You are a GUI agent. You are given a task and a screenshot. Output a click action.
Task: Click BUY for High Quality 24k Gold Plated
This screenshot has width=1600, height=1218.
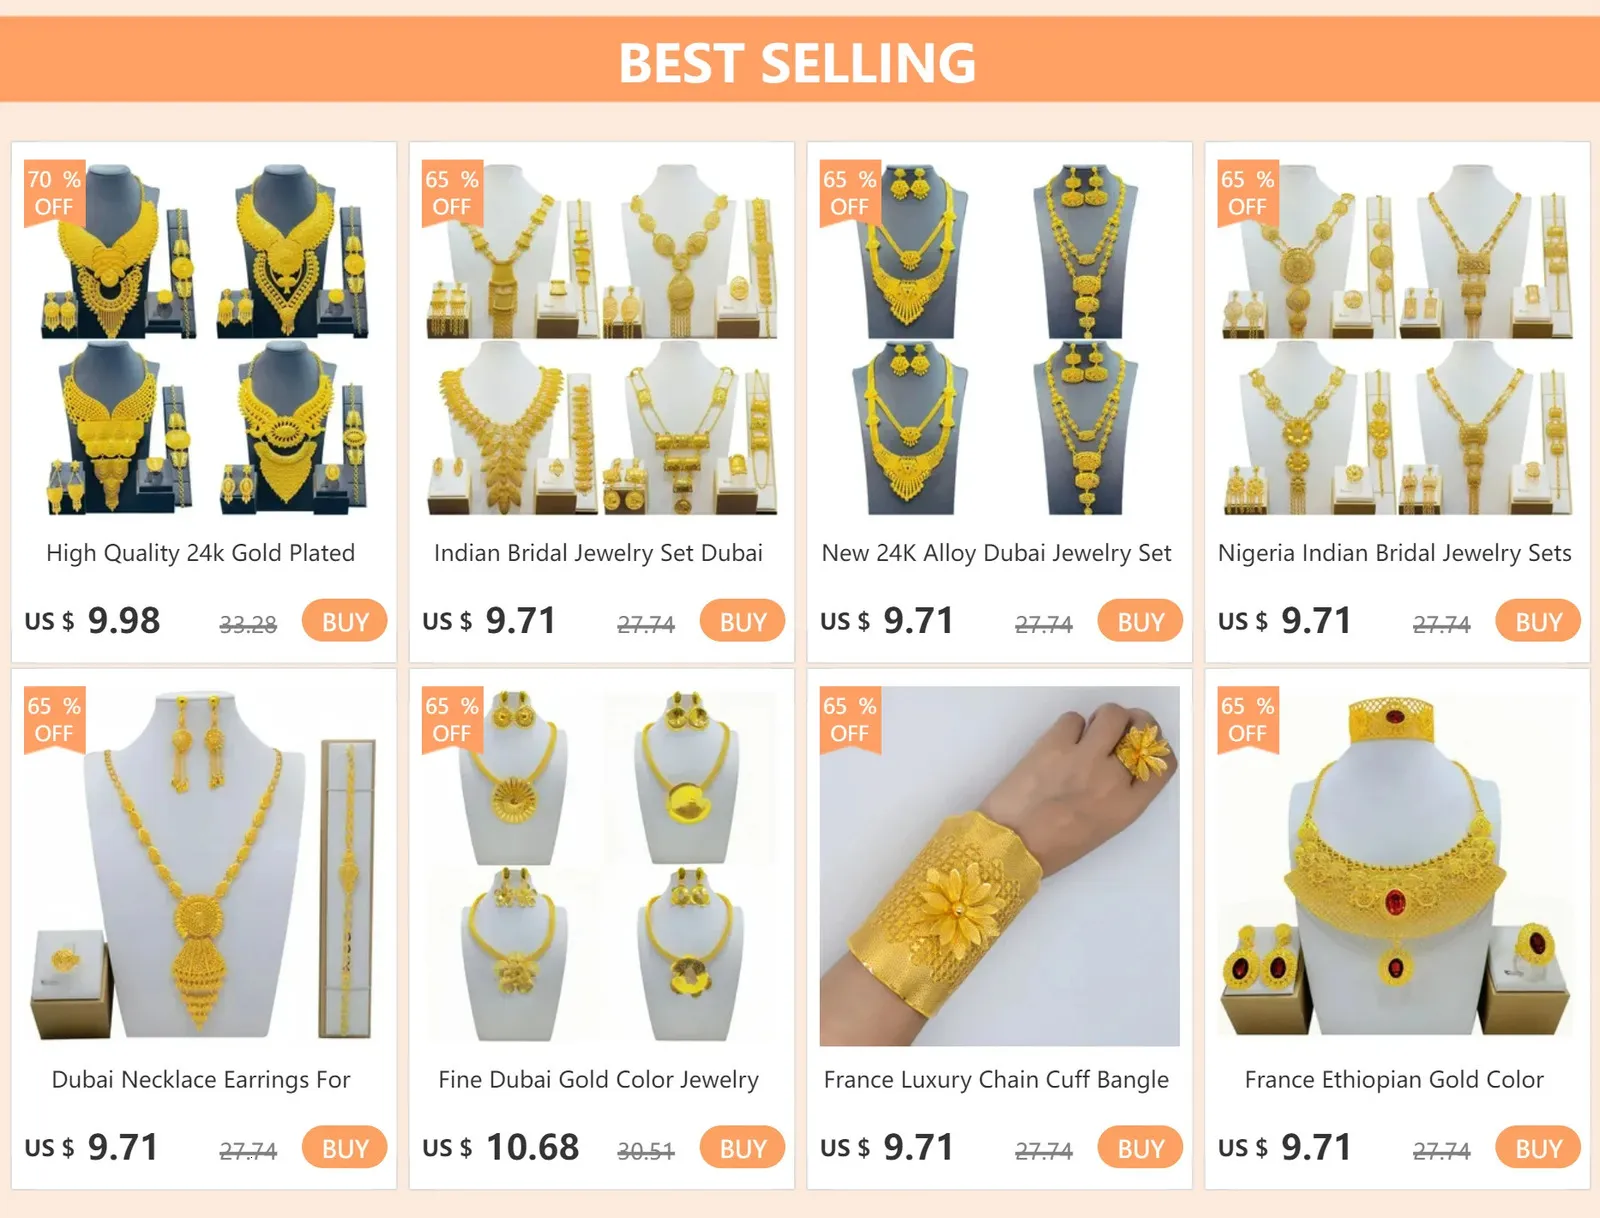(345, 621)
